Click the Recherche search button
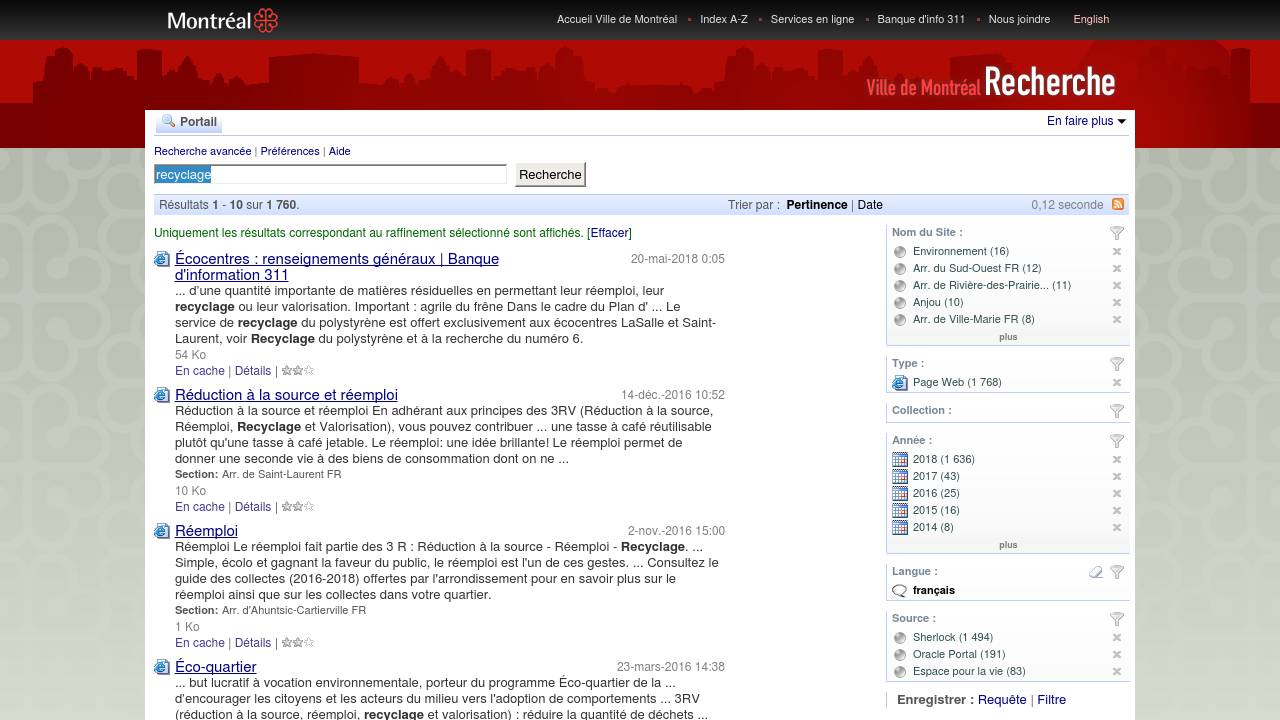 550,175
